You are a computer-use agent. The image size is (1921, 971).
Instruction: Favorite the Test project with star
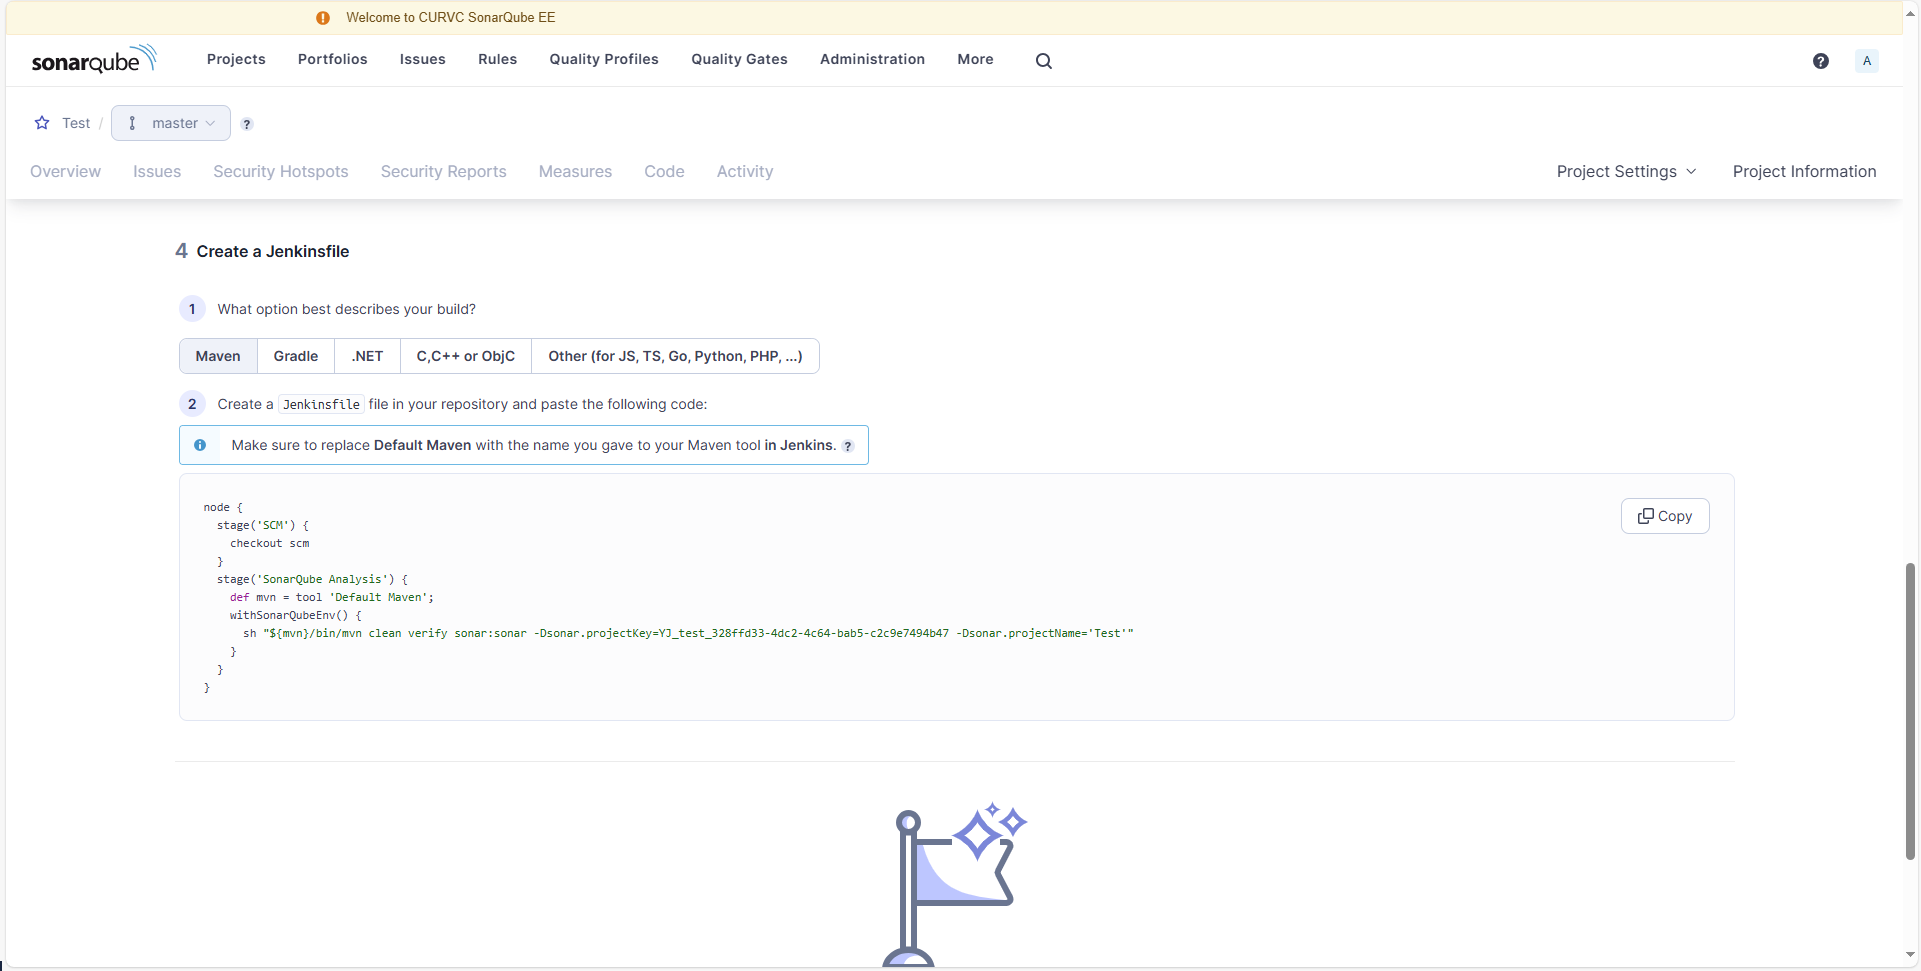(x=42, y=123)
